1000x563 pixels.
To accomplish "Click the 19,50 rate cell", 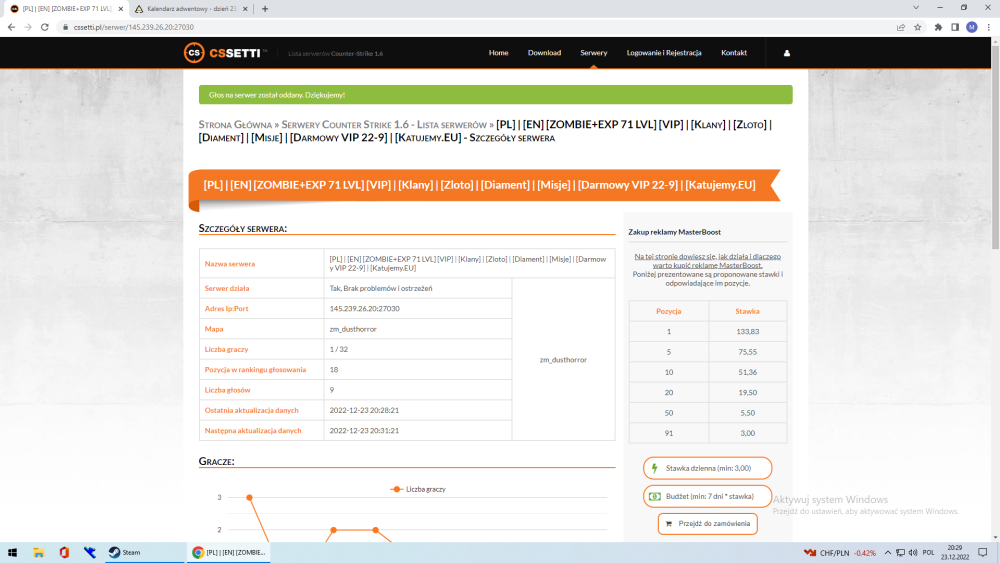I will [x=747, y=393].
